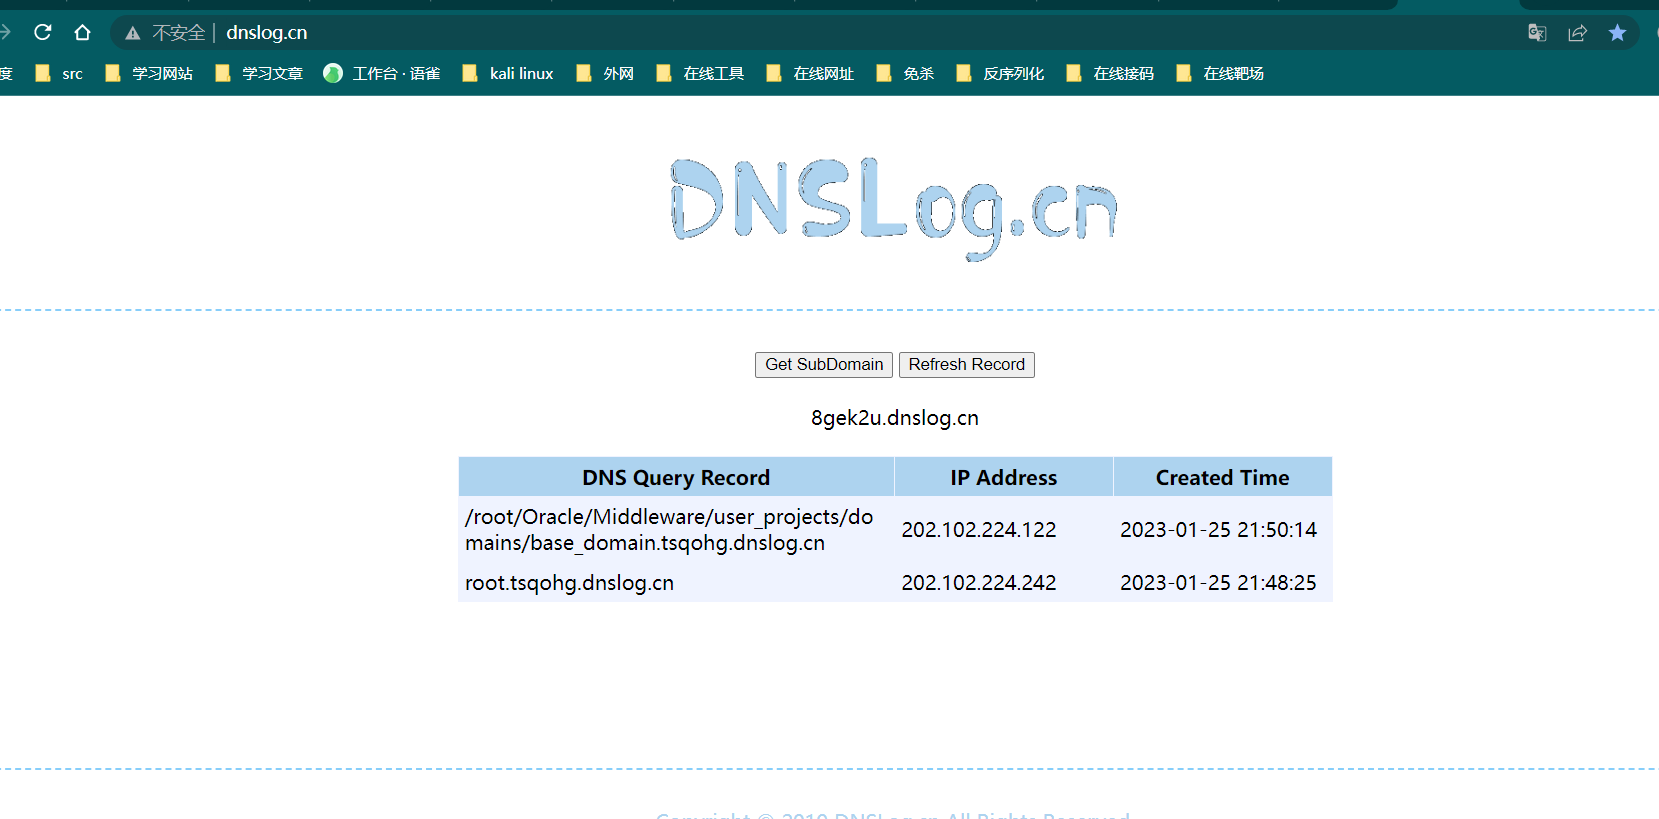Open the 学习文章 bookmark folder
Viewport: 1659px width, 819px height.
(259, 73)
